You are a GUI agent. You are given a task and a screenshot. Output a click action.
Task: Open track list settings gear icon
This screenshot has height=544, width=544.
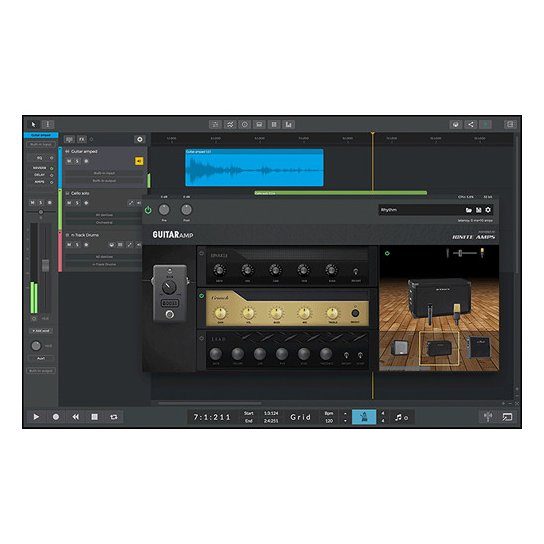click(x=139, y=139)
